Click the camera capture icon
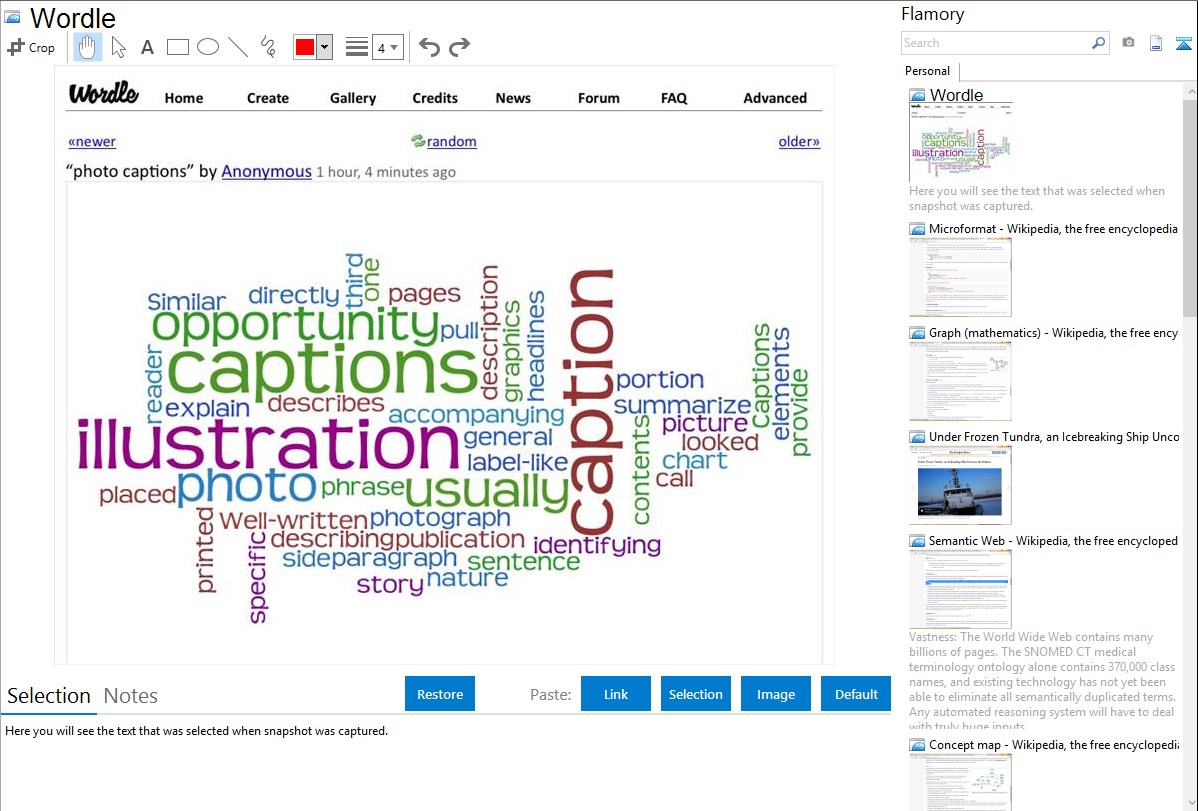1198x811 pixels. click(1128, 43)
